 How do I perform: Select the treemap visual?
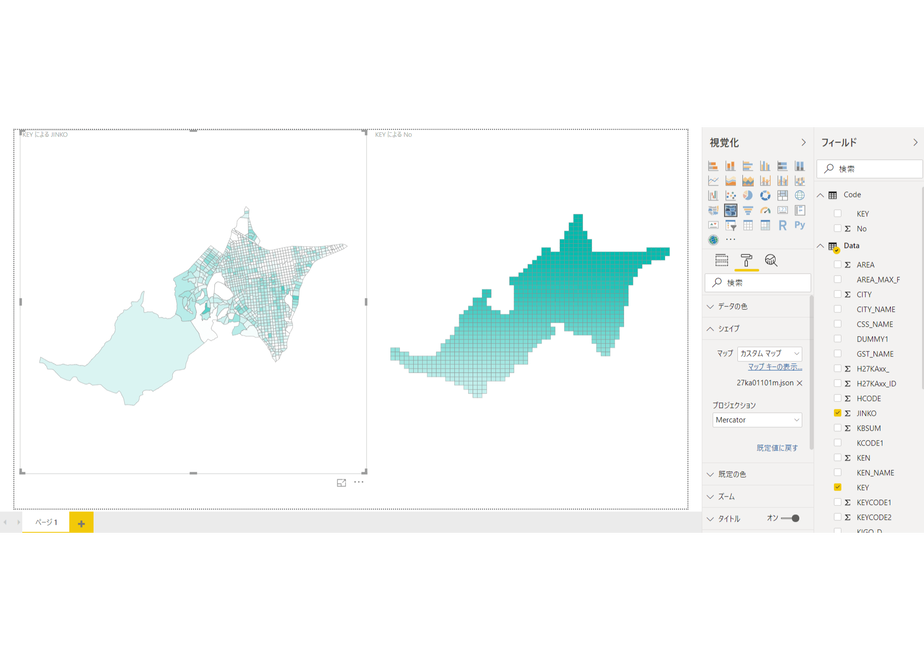click(x=783, y=195)
